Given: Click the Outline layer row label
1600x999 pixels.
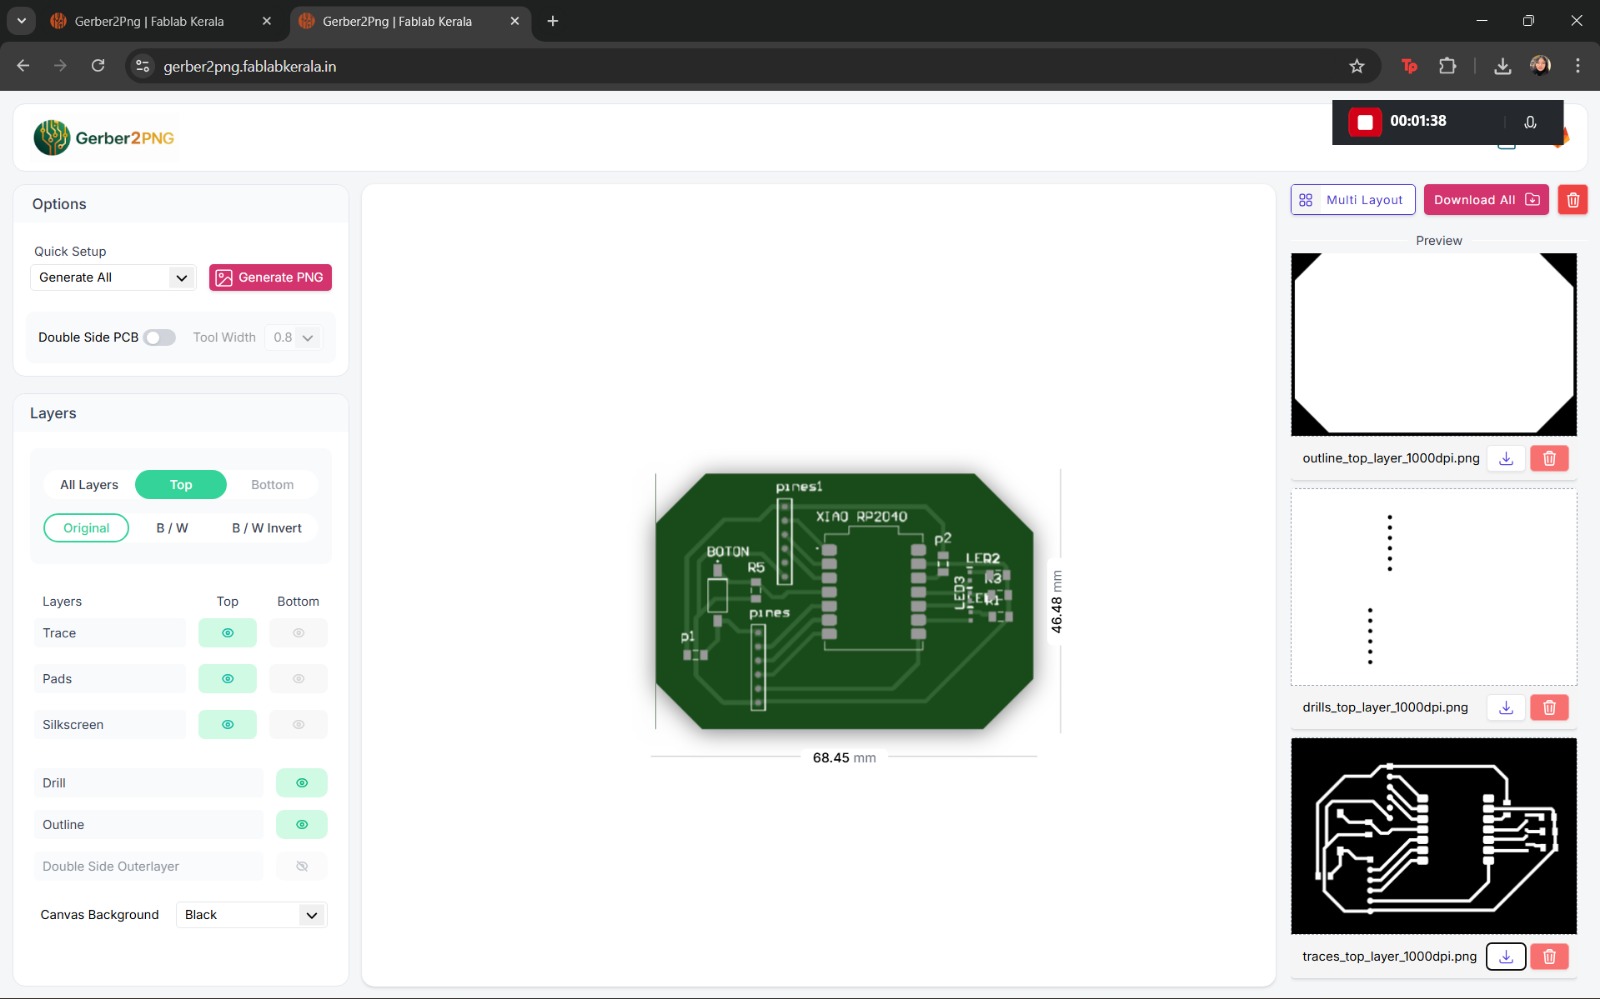Looking at the screenshot, I should [x=149, y=825].
